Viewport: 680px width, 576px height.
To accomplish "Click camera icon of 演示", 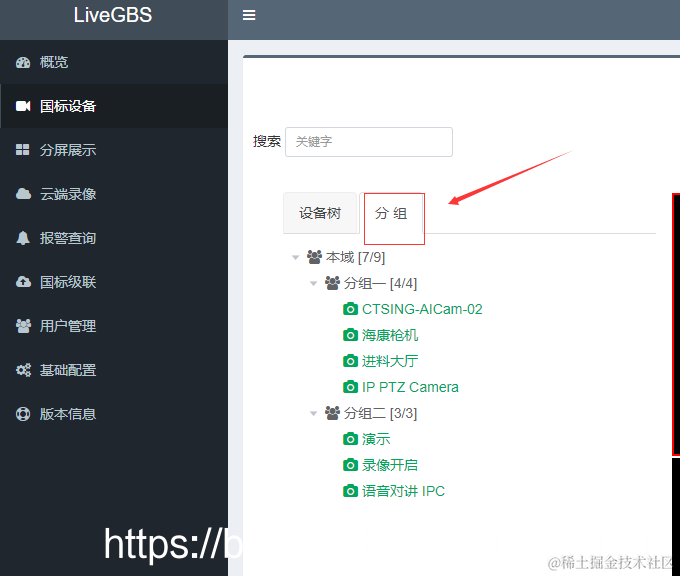I will click(350, 439).
